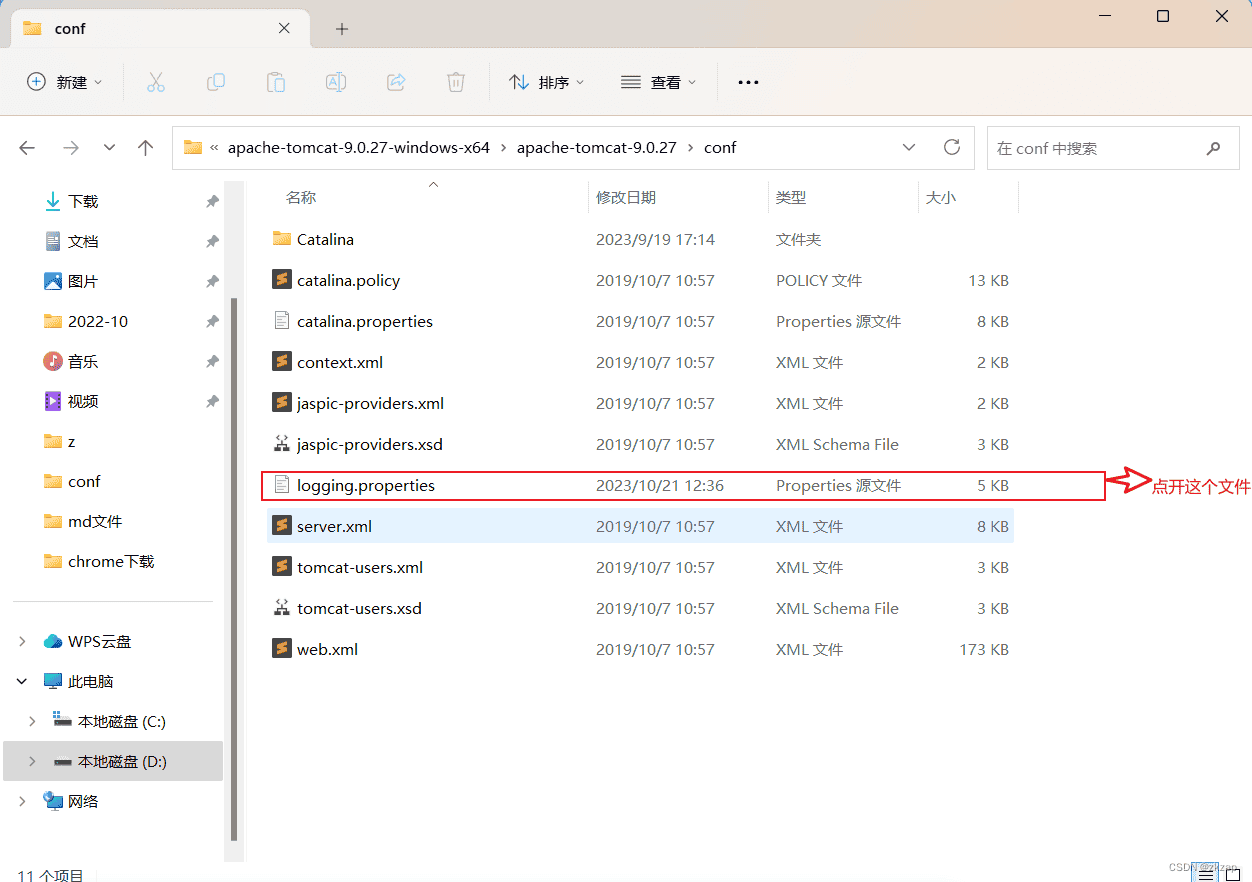Add a new tab with plus button
The height and width of the screenshot is (882, 1252).
click(342, 29)
